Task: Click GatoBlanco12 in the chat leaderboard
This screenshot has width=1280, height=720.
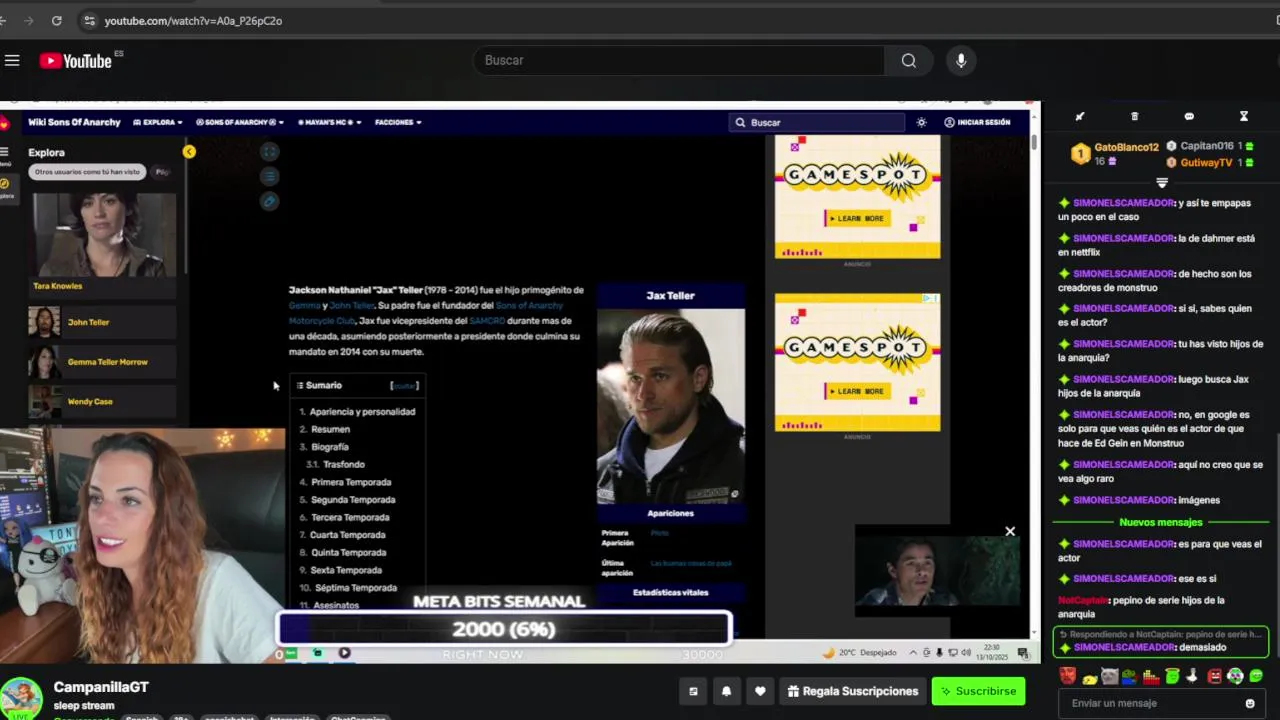Action: click(x=1125, y=147)
